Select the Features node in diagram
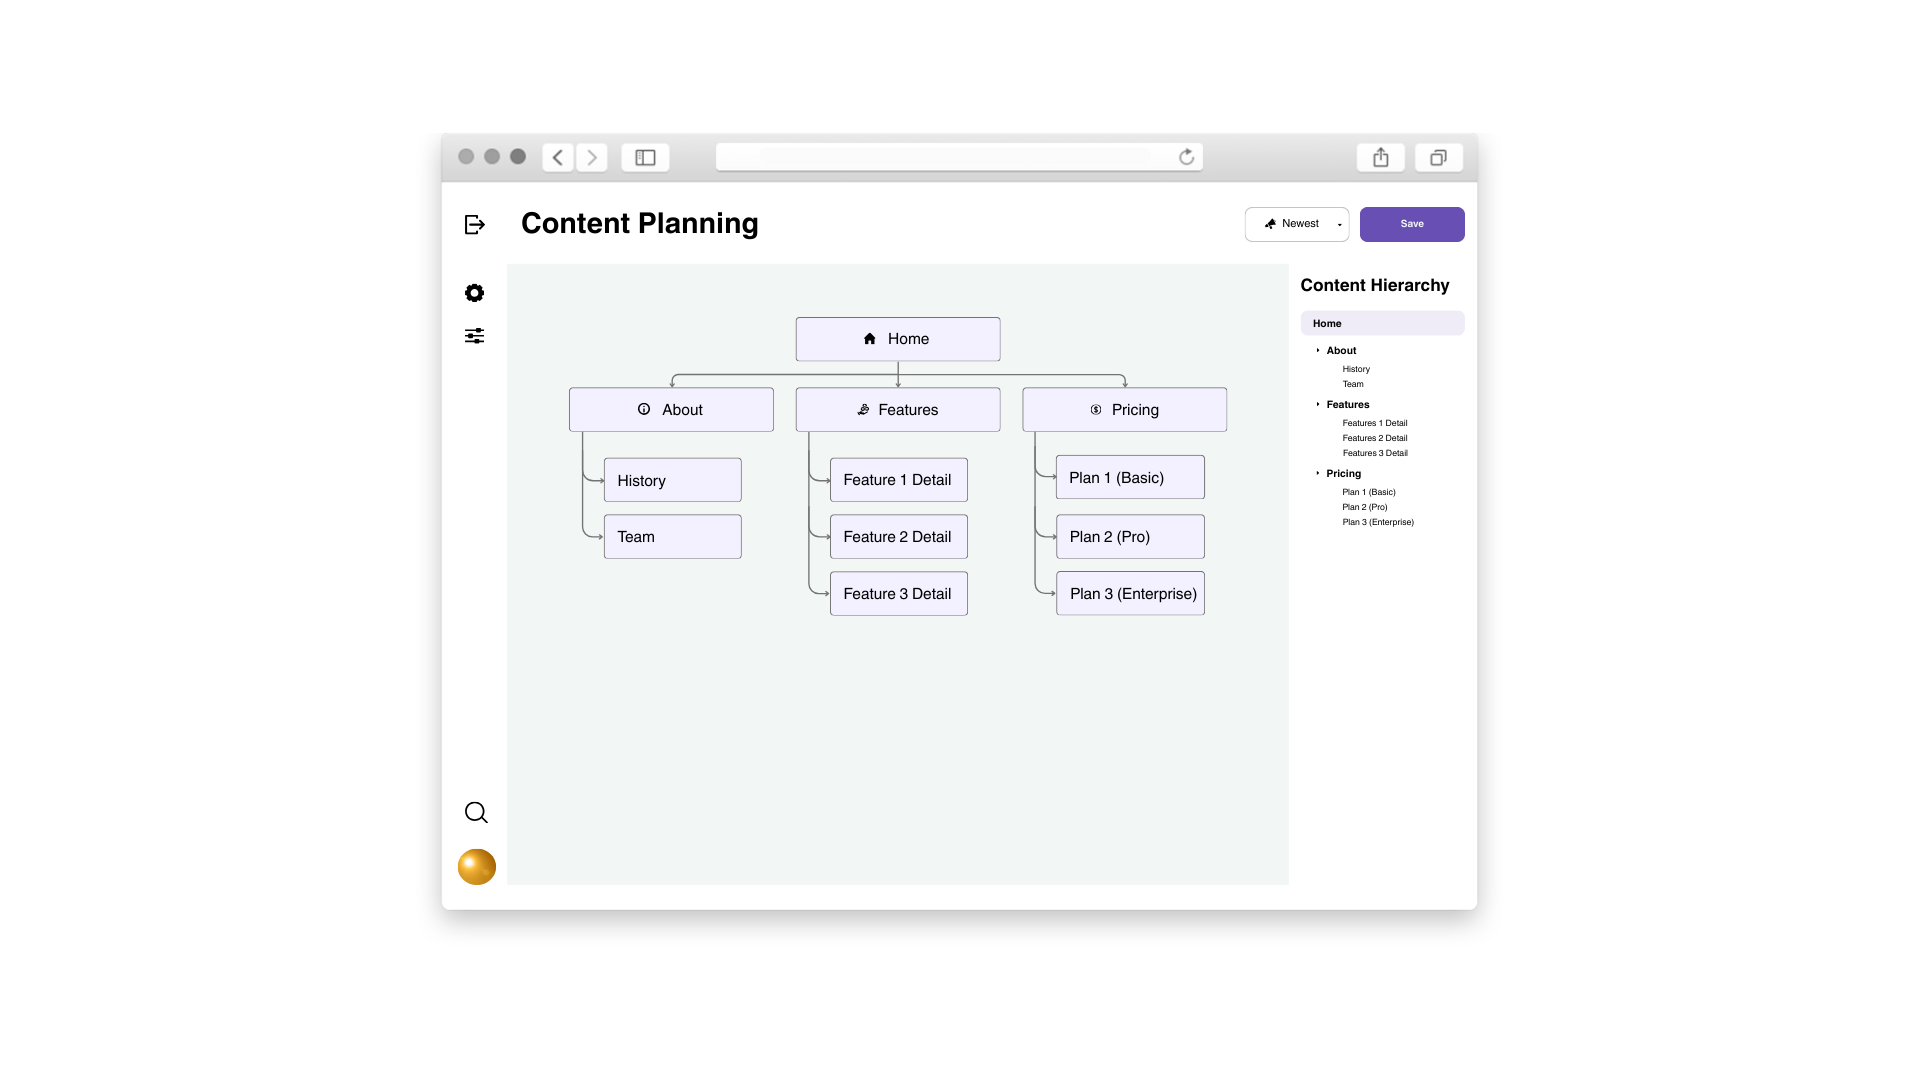Screen dimensions: 1920x1080 tap(898, 410)
